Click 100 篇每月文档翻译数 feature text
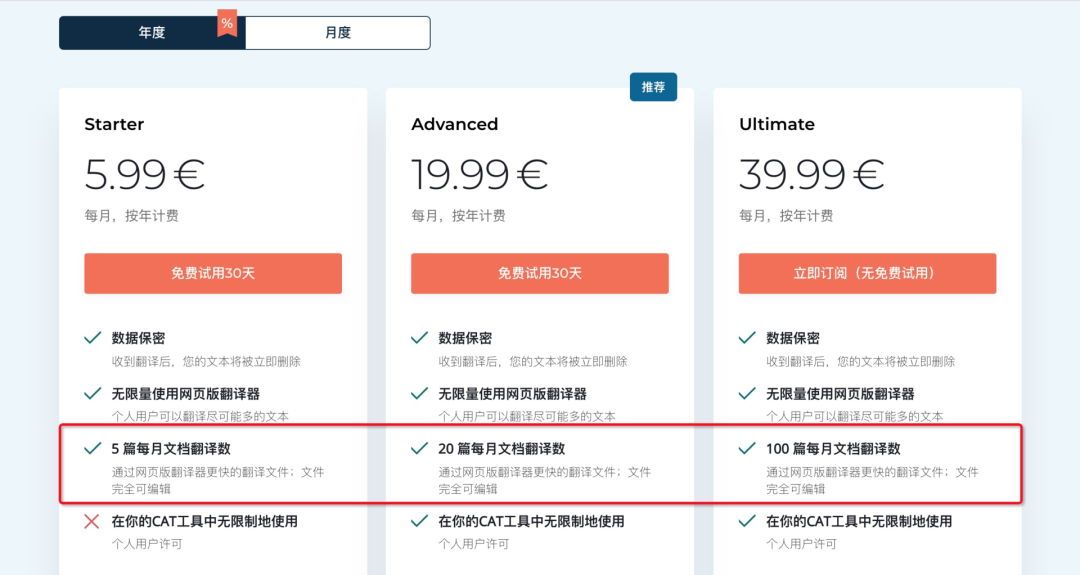 (833, 449)
